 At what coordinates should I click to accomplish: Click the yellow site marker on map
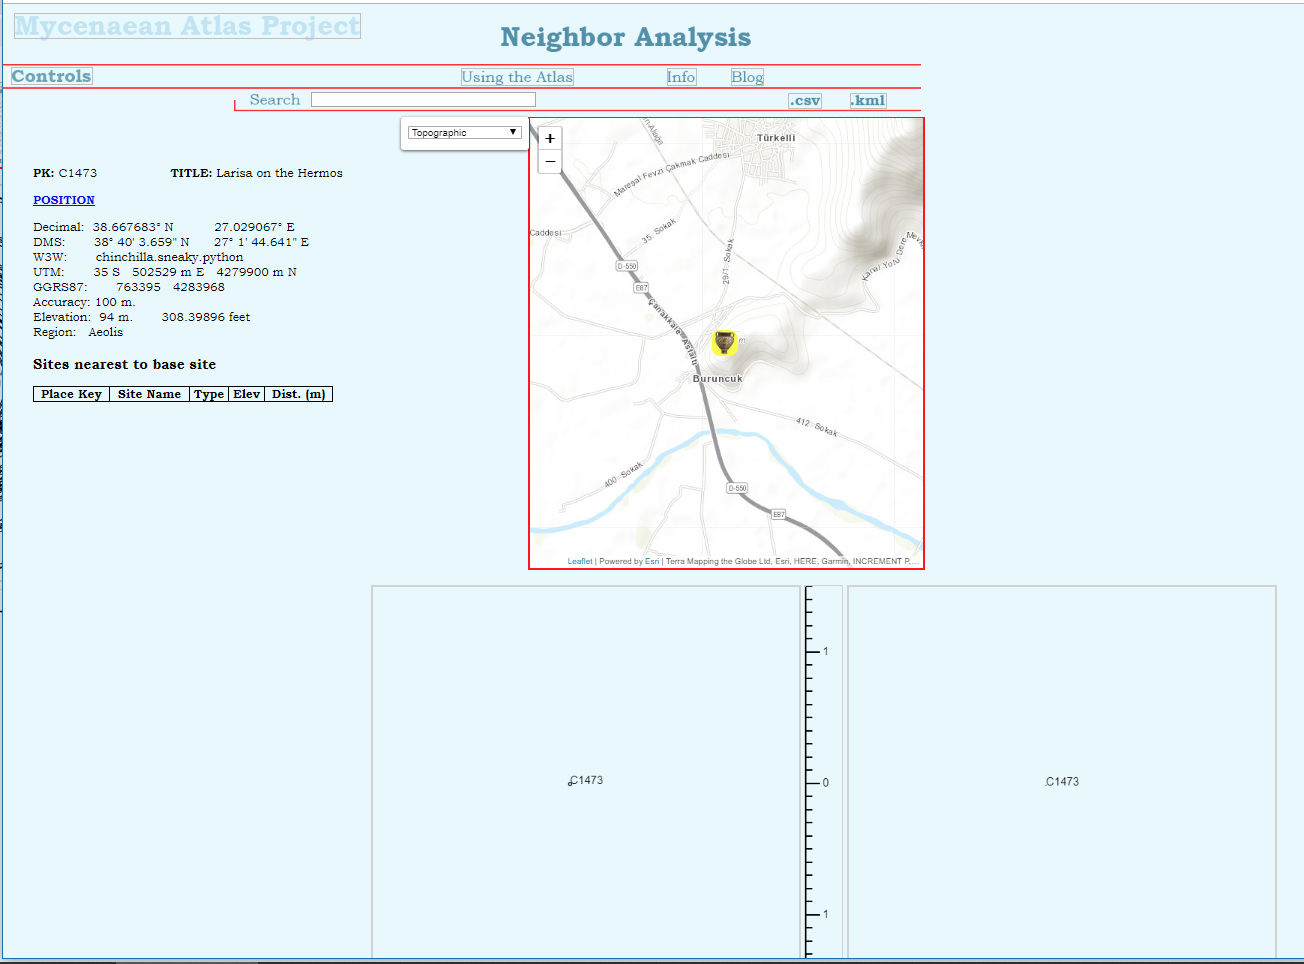coord(724,343)
